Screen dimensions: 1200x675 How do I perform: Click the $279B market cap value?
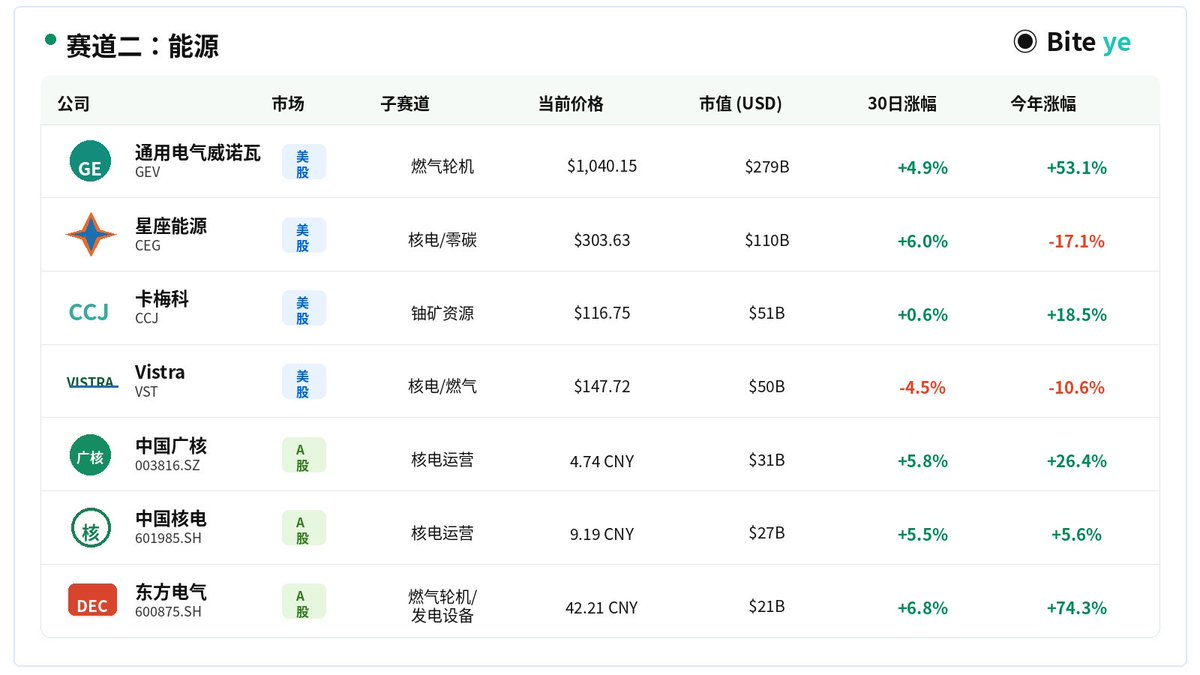[x=767, y=166]
